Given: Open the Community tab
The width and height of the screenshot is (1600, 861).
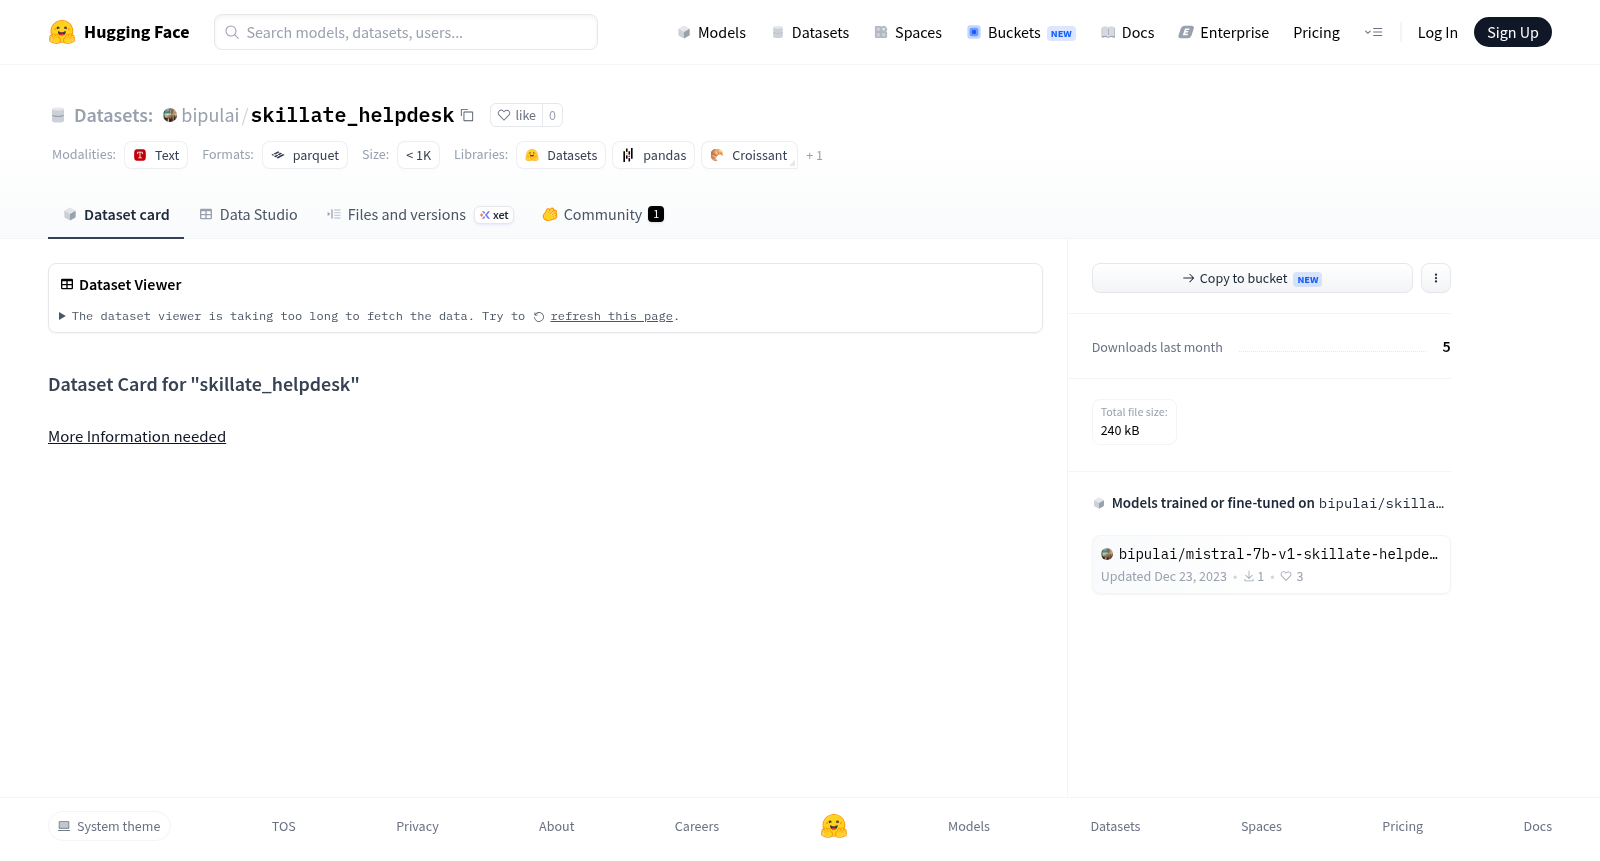Looking at the screenshot, I should point(602,214).
